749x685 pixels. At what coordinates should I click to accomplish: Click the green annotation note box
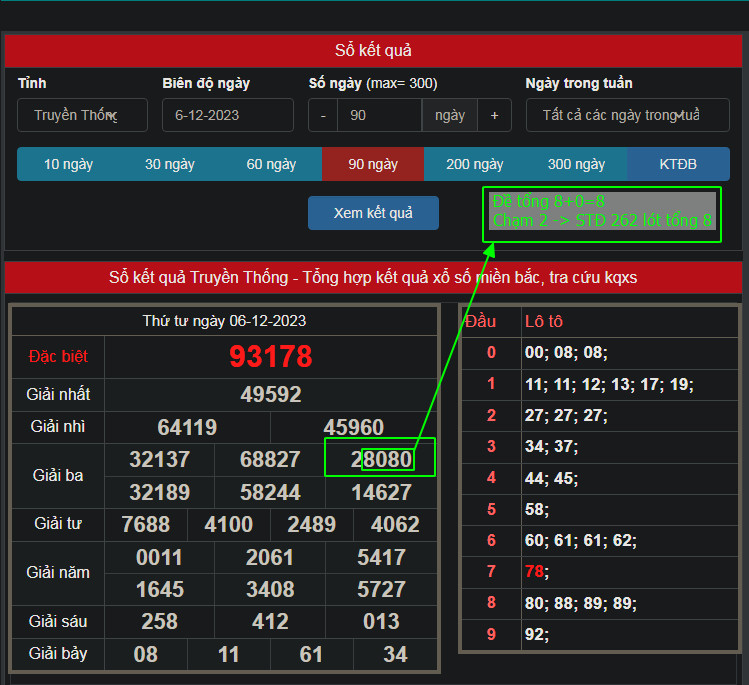[x=601, y=212]
